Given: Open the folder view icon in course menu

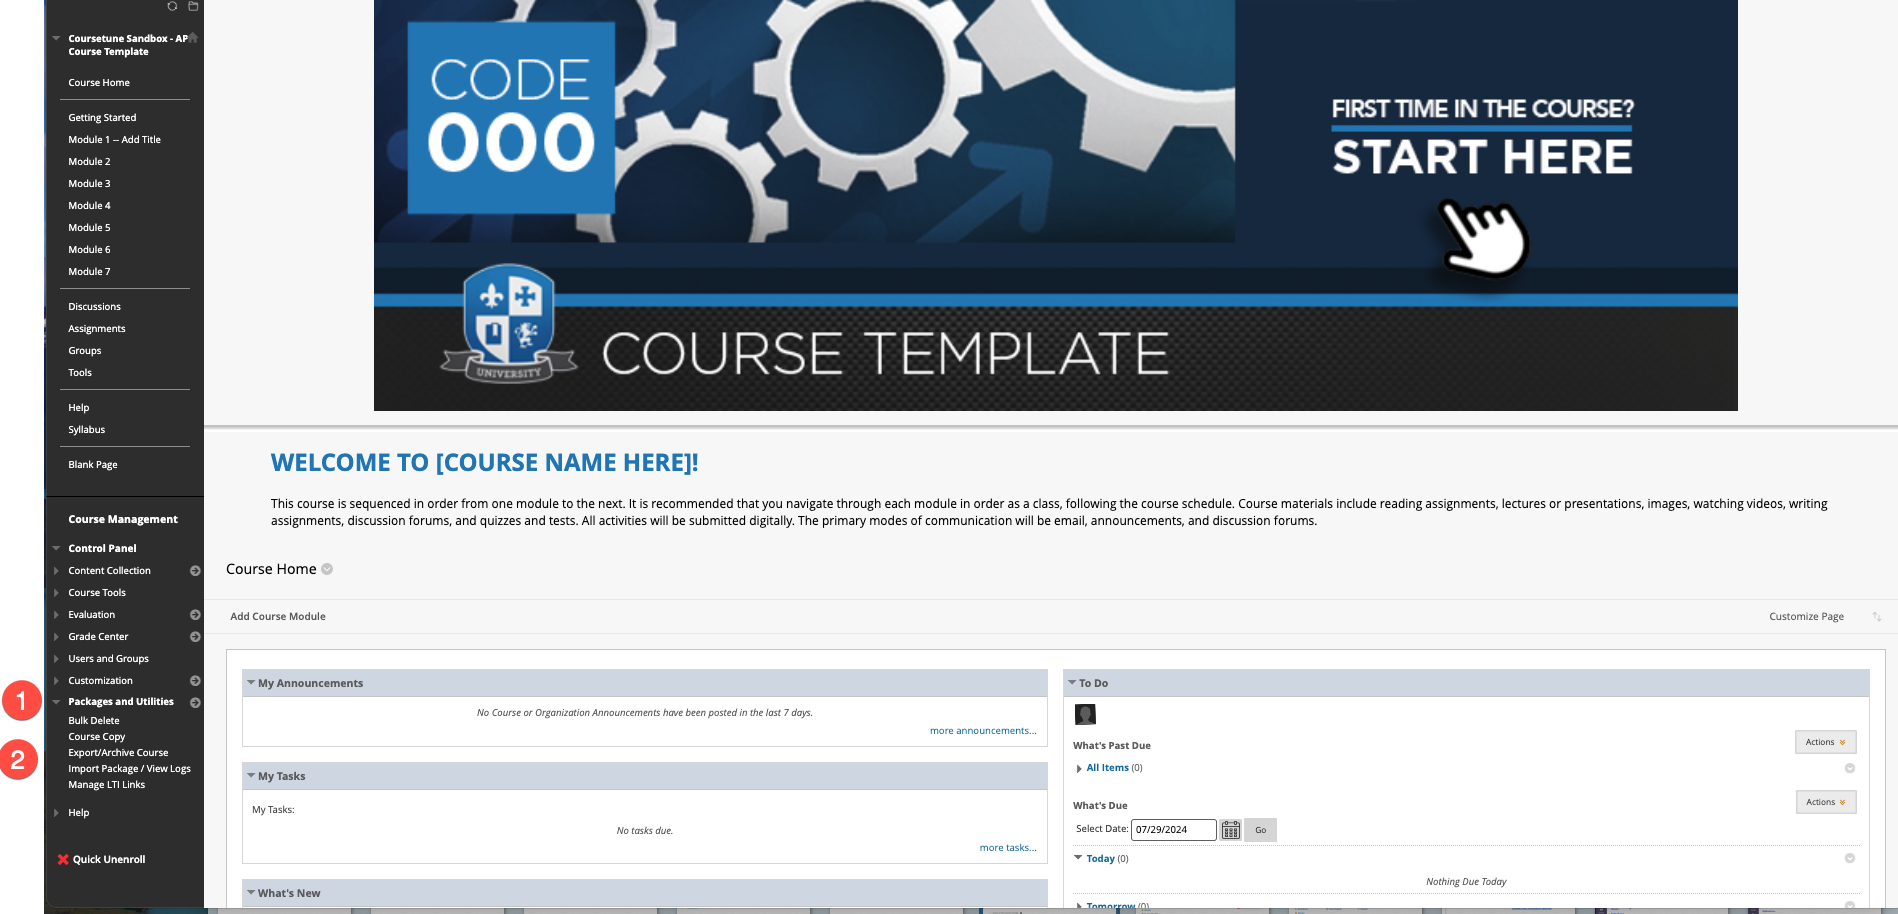Looking at the screenshot, I should (193, 6).
